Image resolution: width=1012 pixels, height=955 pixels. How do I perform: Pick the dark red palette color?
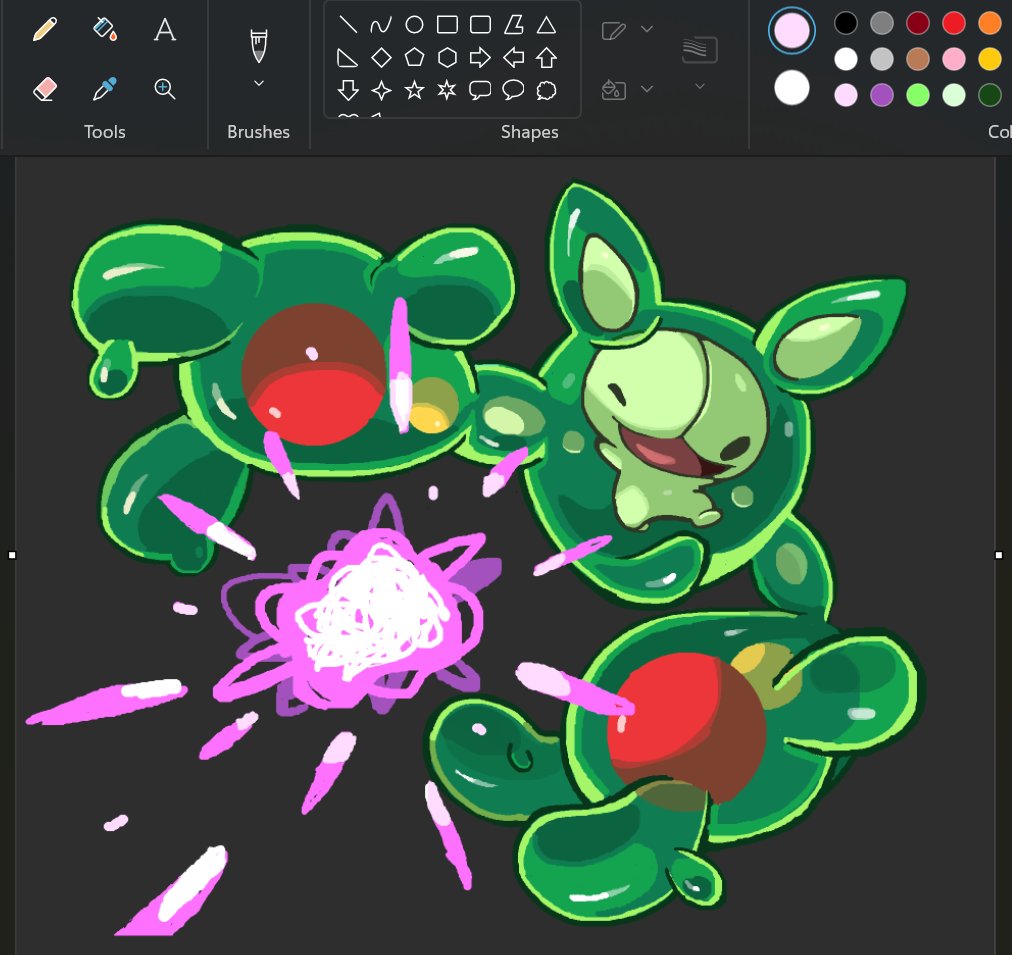coord(918,23)
